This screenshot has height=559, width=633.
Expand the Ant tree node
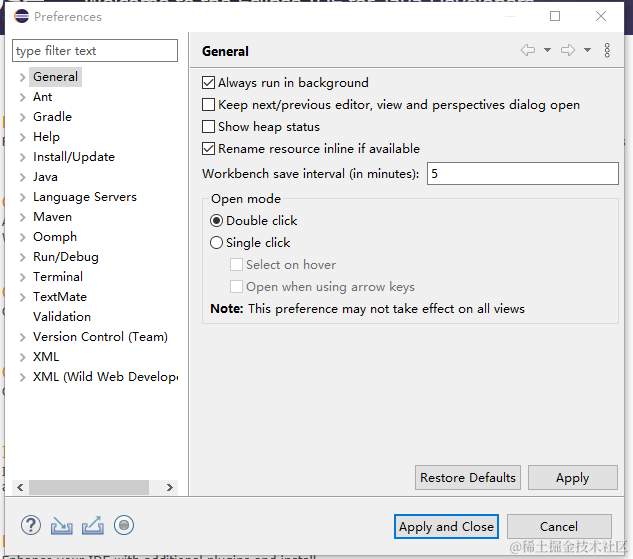click(x=23, y=97)
